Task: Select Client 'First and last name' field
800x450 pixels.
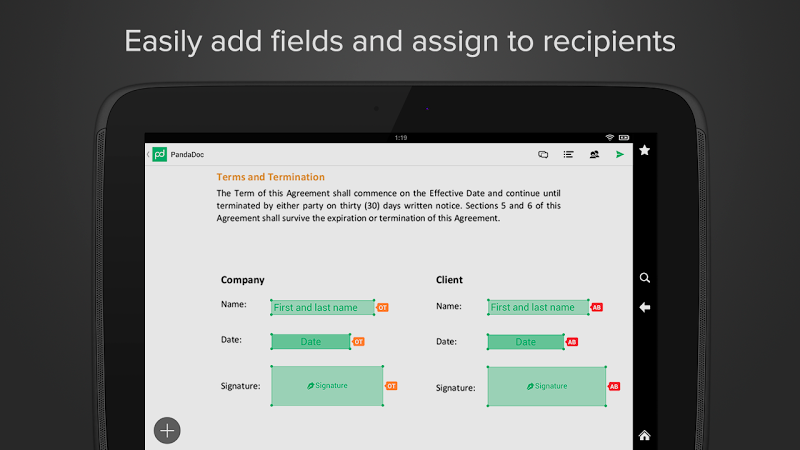Action: (x=538, y=307)
